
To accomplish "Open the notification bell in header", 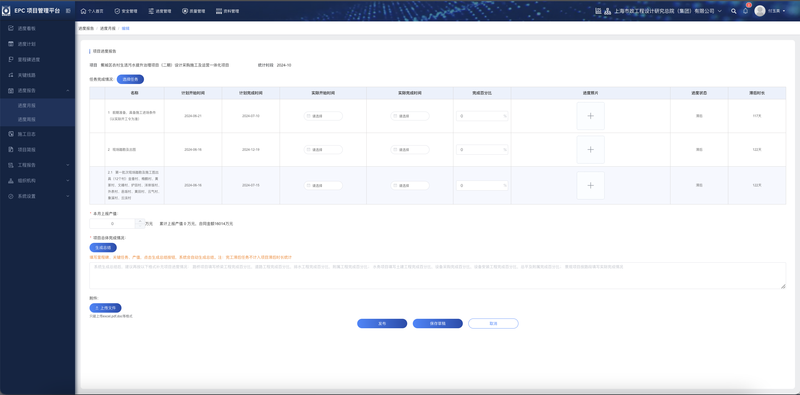I will [x=745, y=11].
